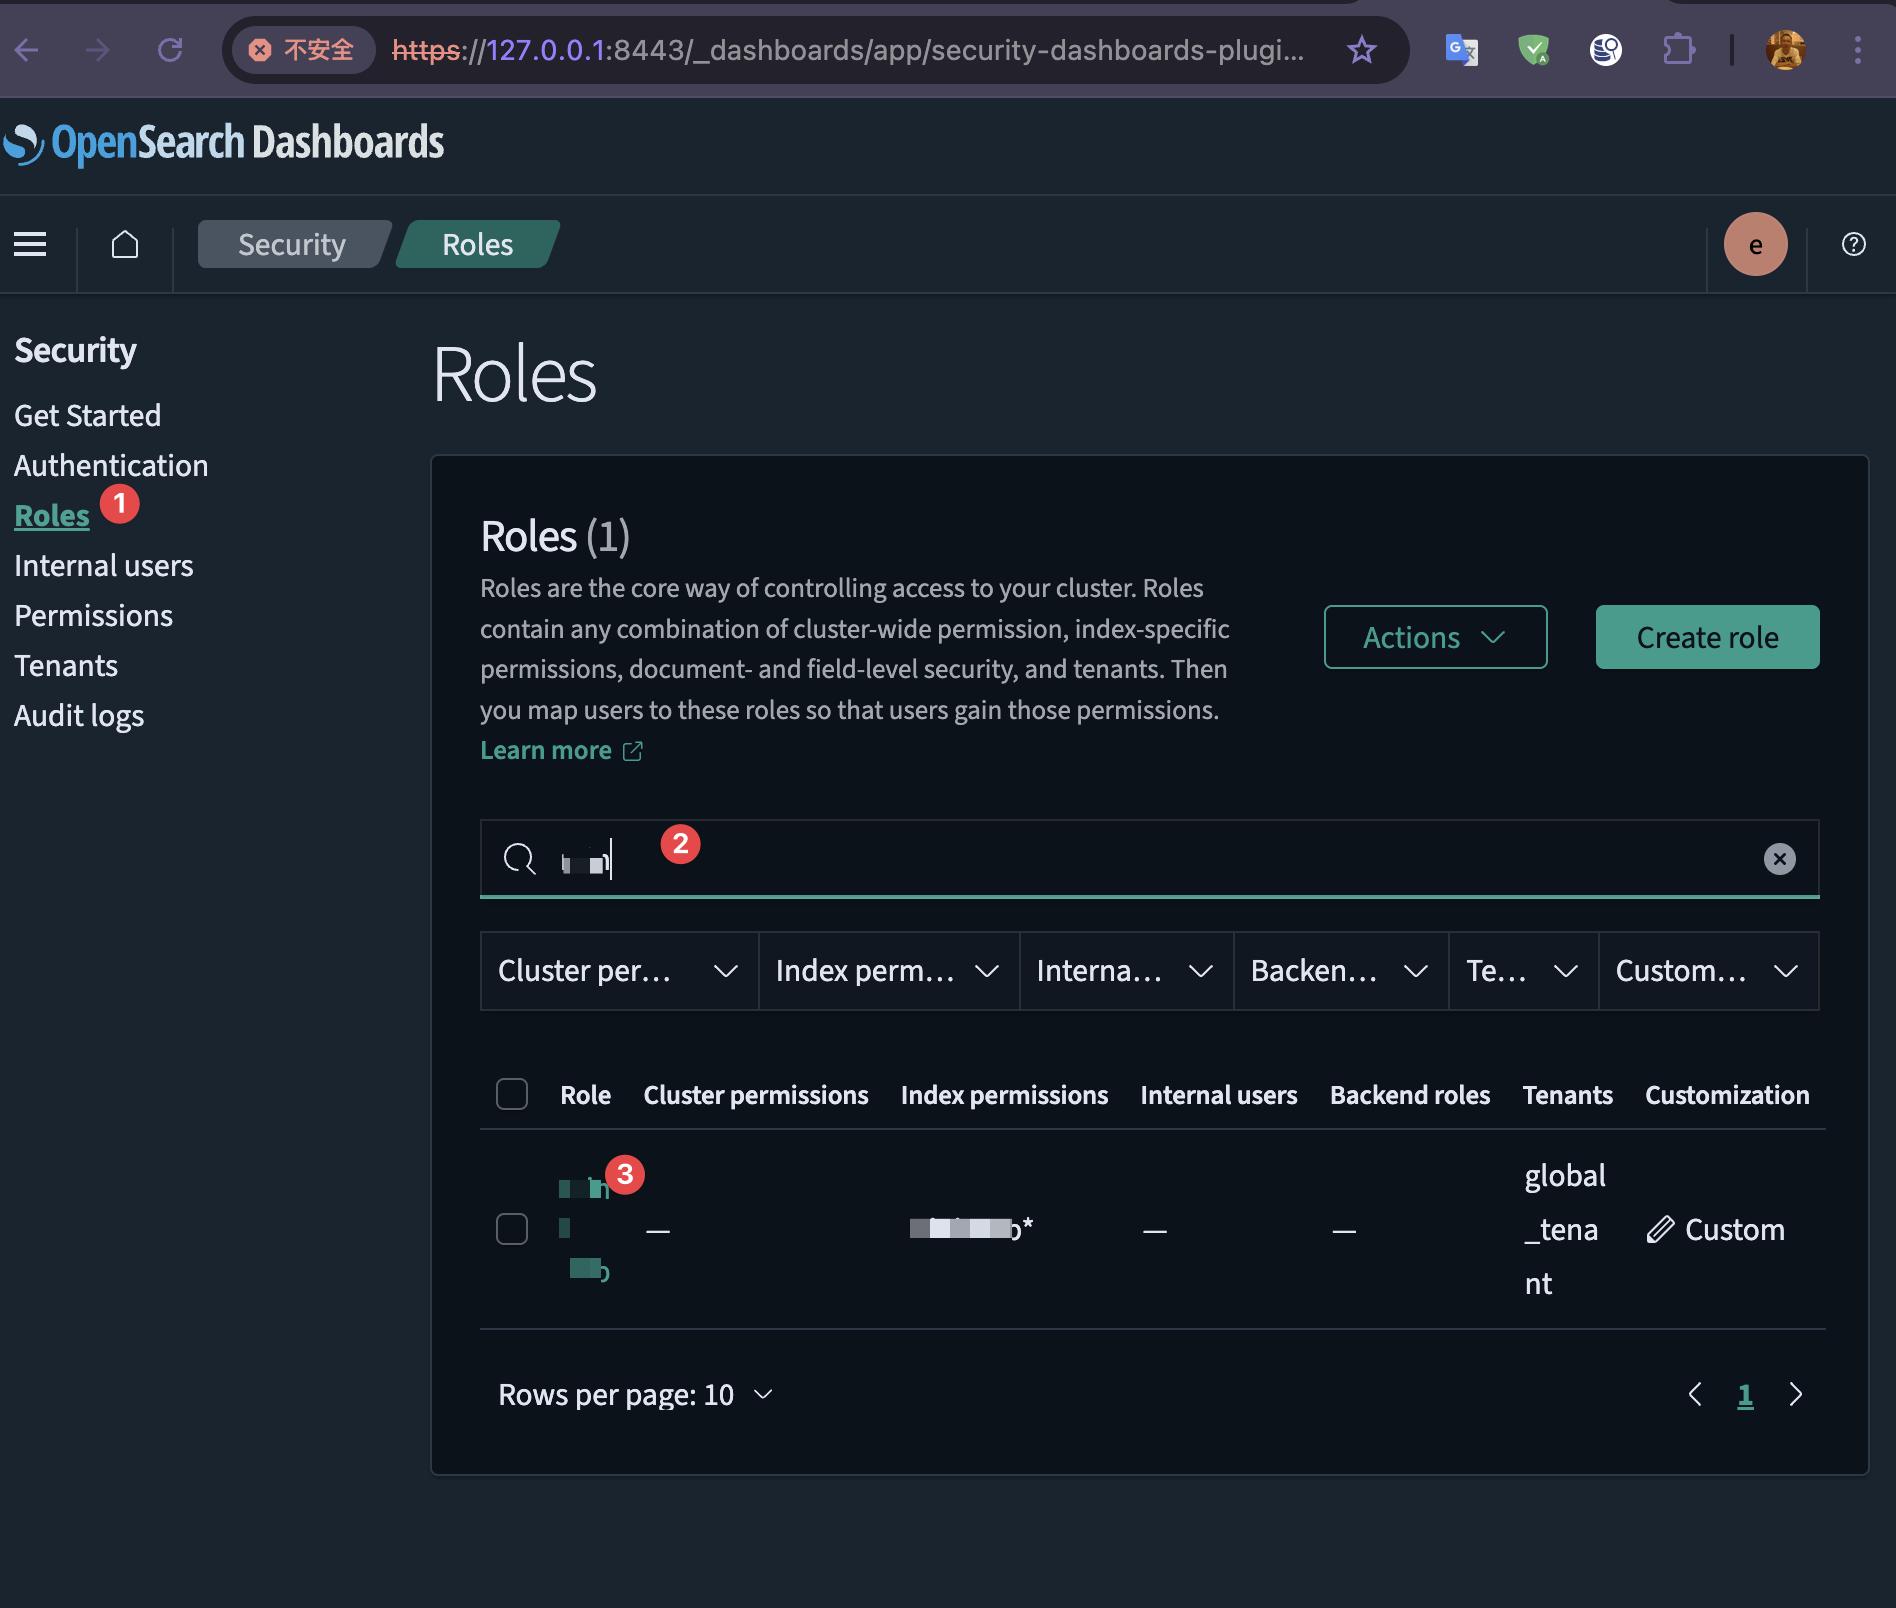Sort by Backend roles column header
Viewport: 1896px width, 1608px height.
point(1410,1094)
